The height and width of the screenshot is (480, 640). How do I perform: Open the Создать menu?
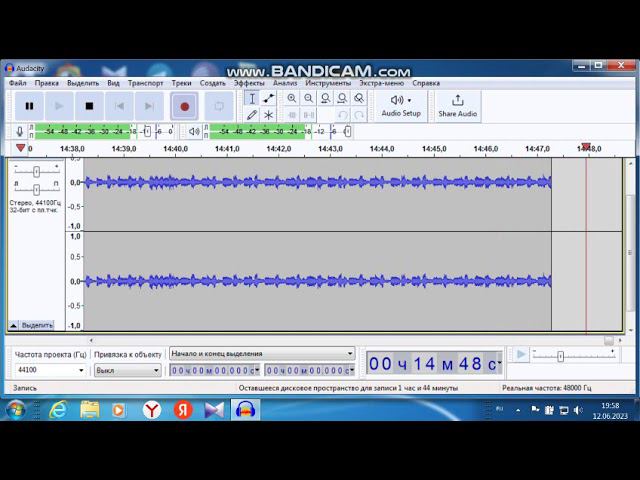212,83
